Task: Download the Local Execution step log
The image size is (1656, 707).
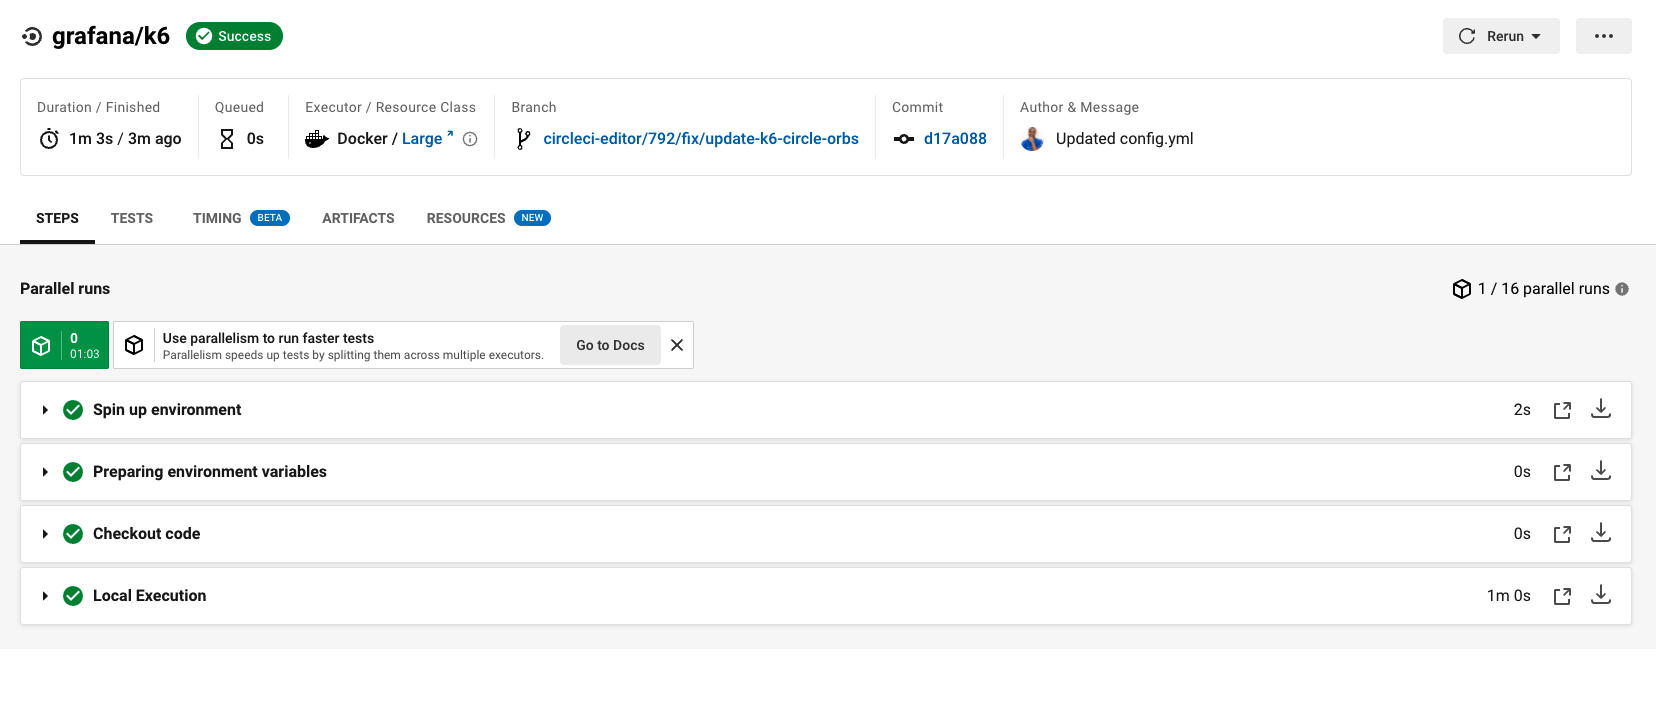Action: pos(1601,595)
